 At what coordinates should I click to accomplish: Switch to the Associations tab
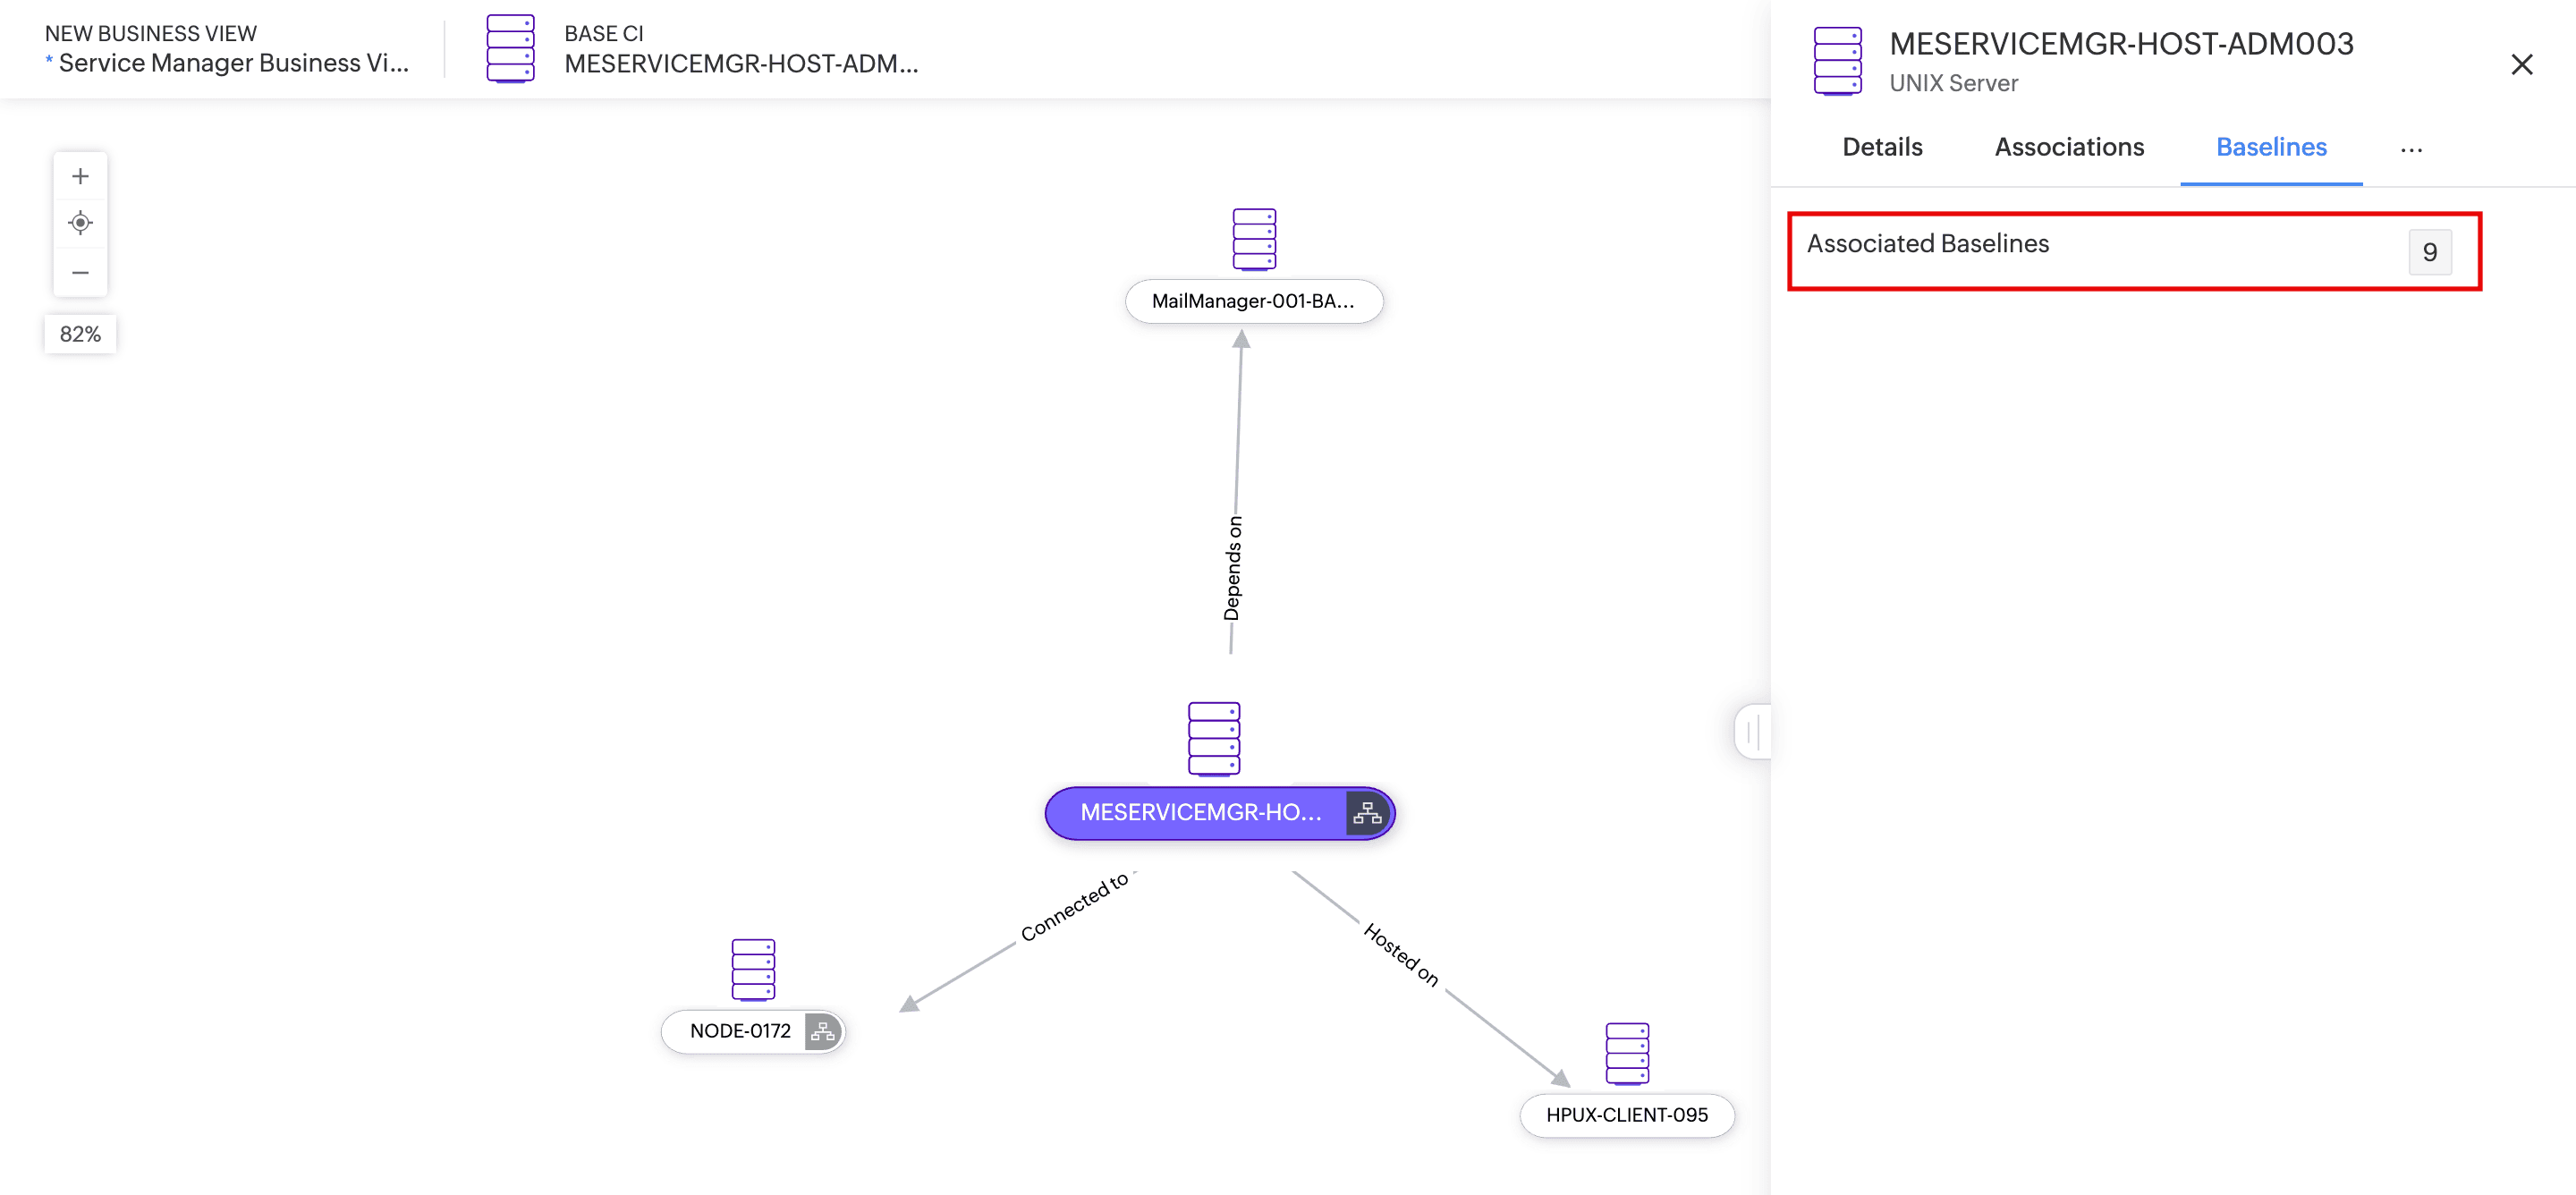[x=2068, y=147]
